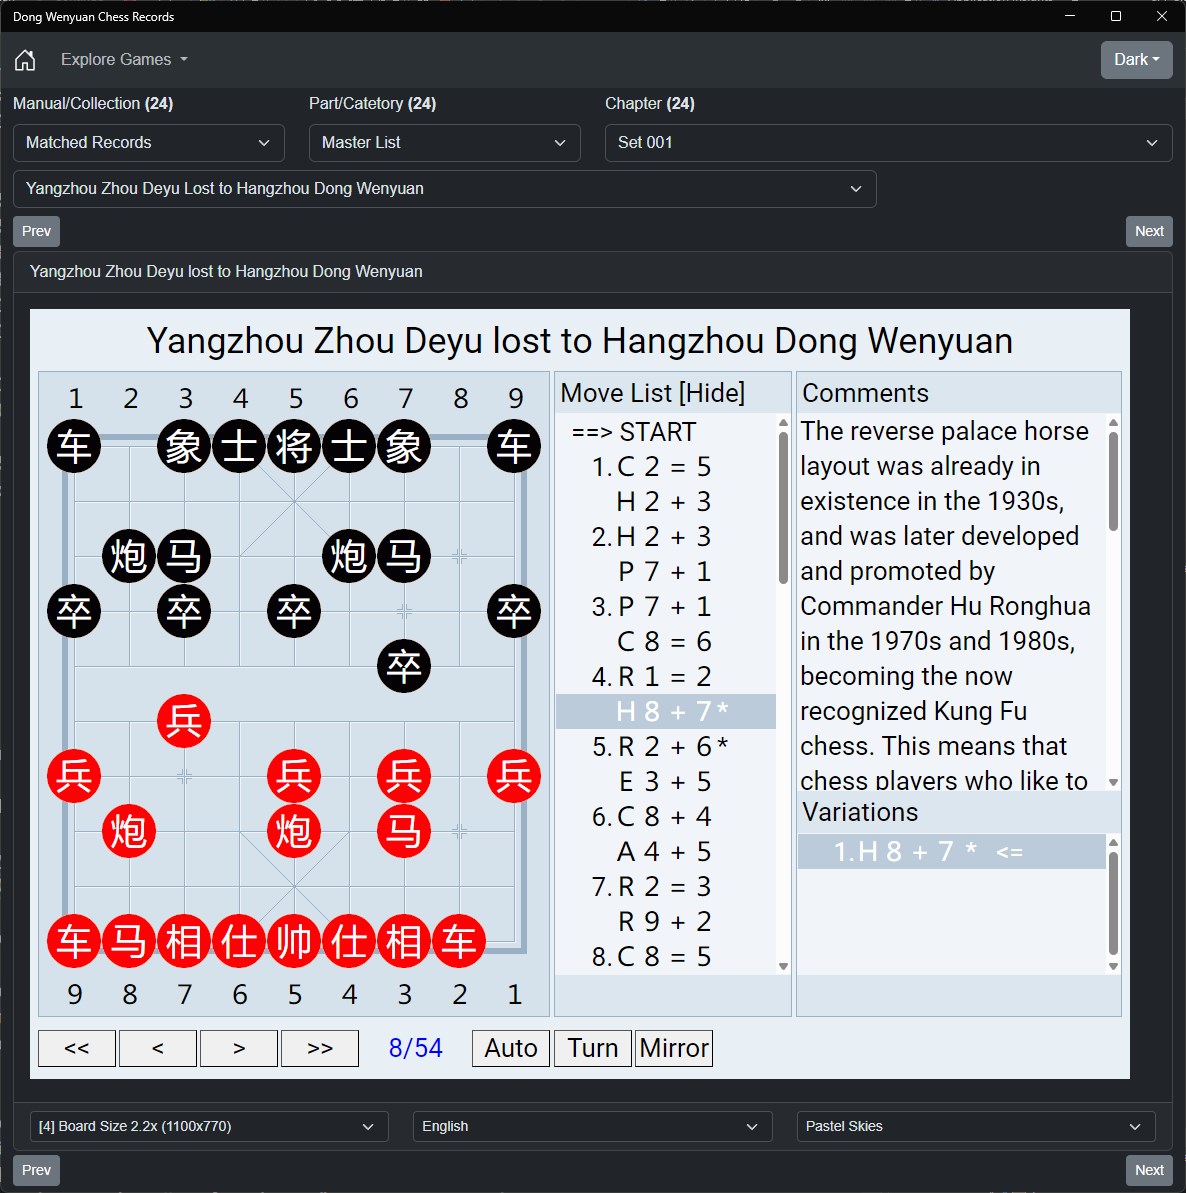Click the red general 帅 piece
This screenshot has height=1193, width=1186.
pyautogui.click(x=294, y=941)
